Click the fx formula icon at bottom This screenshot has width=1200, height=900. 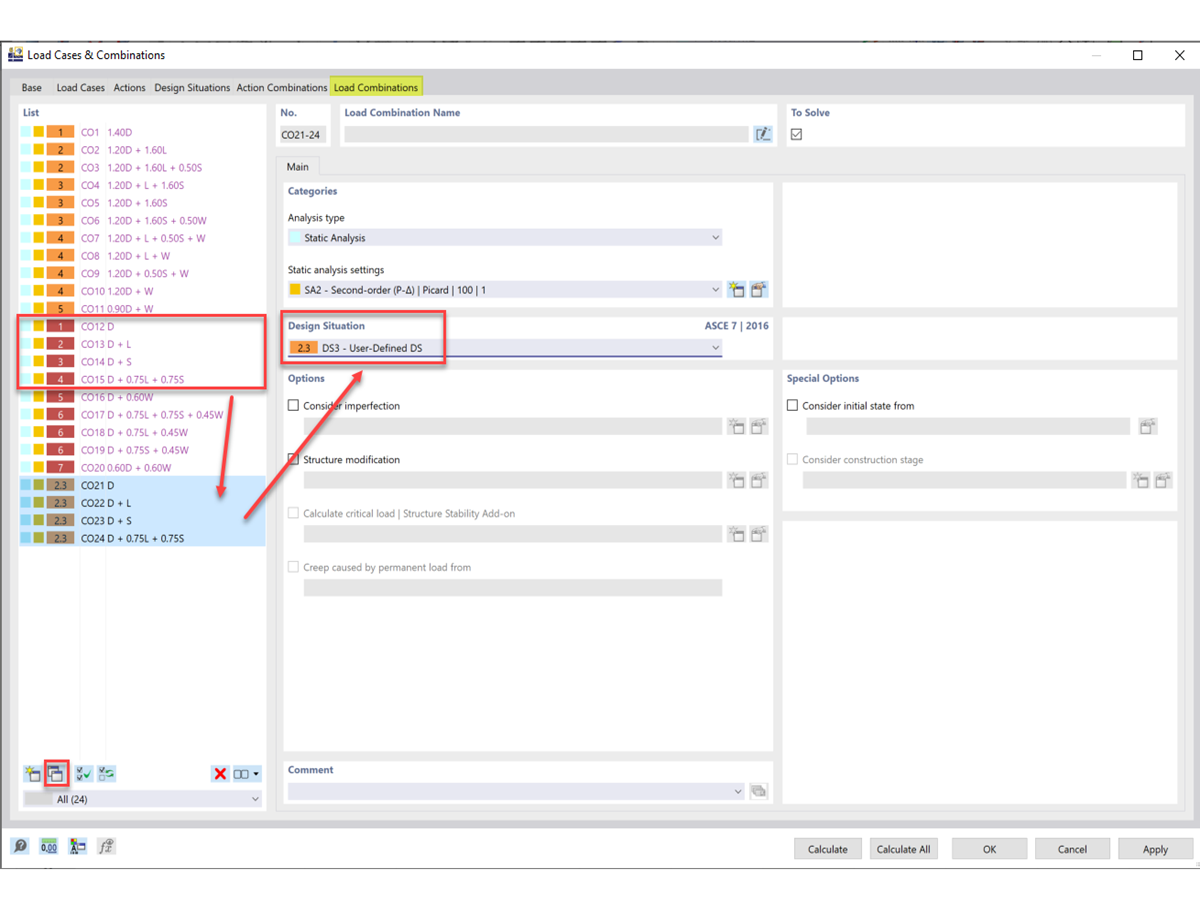(107, 847)
